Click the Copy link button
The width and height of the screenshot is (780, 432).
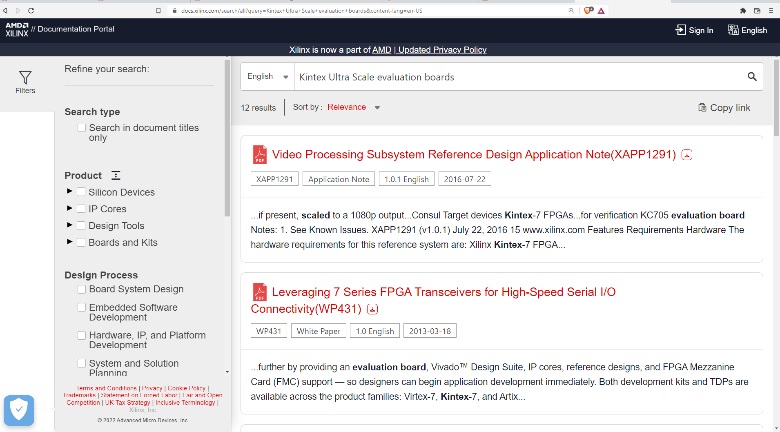click(724, 108)
